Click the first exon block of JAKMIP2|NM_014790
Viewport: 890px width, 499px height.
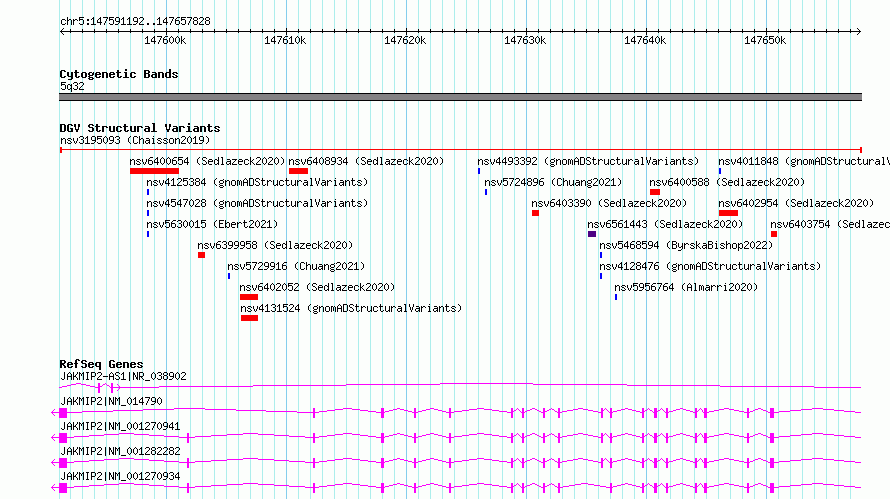click(63, 413)
